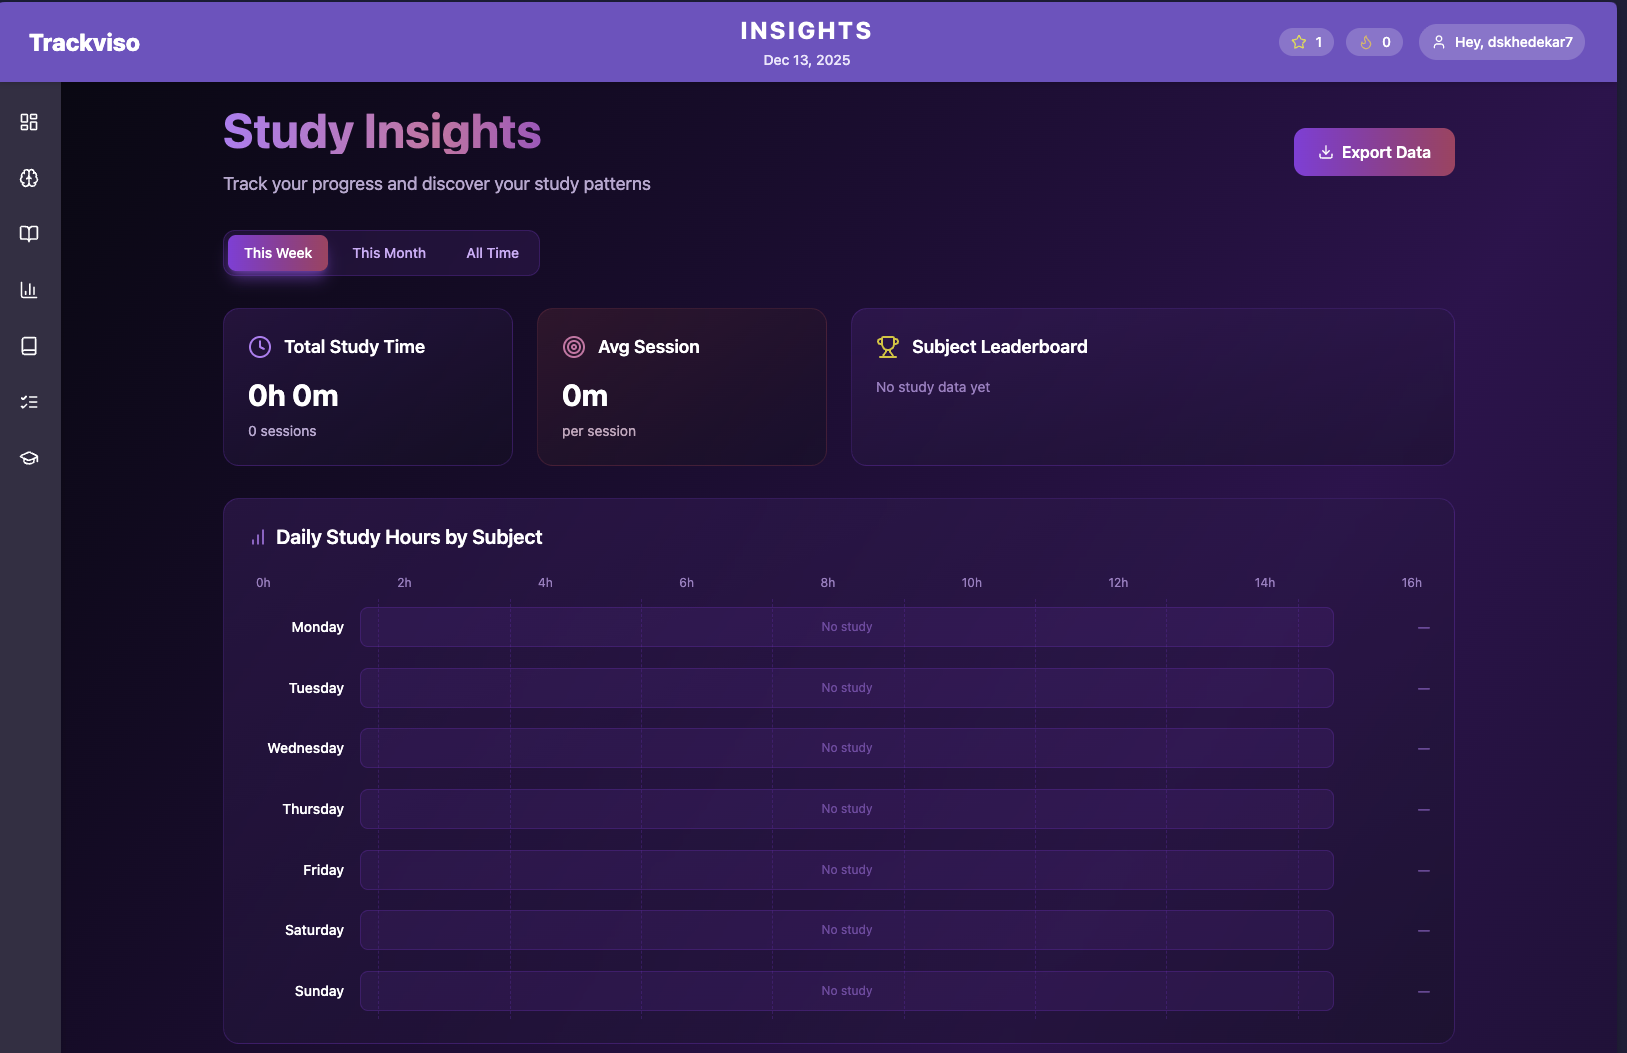Screen dimensions: 1627x1053
Task: Click Monday's No study row in the chart
Action: coord(846,627)
